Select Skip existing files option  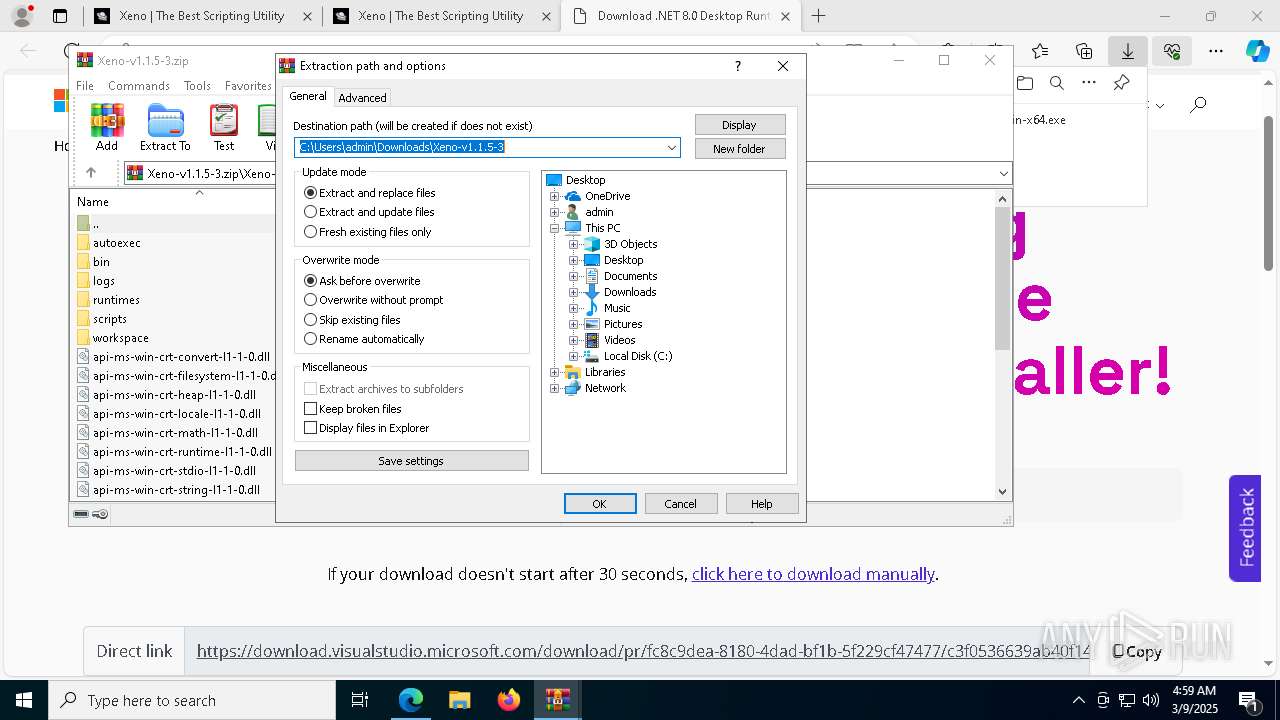[352, 320]
